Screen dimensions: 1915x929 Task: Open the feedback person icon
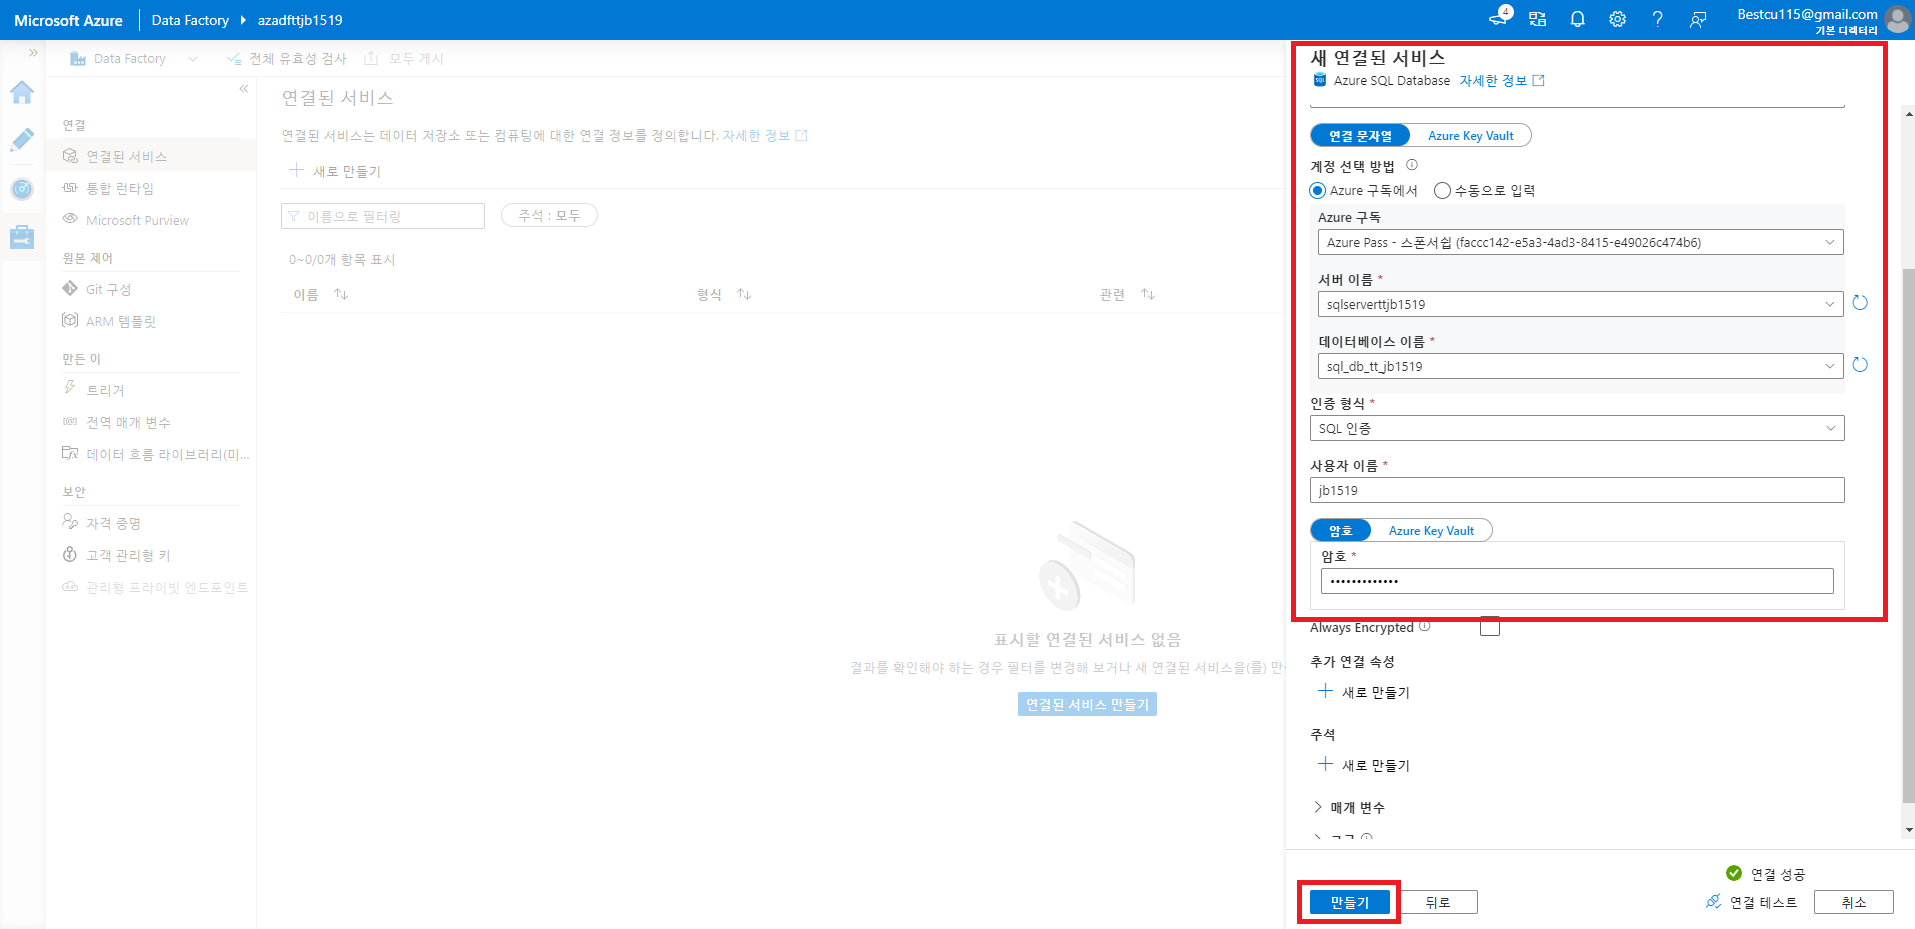1698,19
